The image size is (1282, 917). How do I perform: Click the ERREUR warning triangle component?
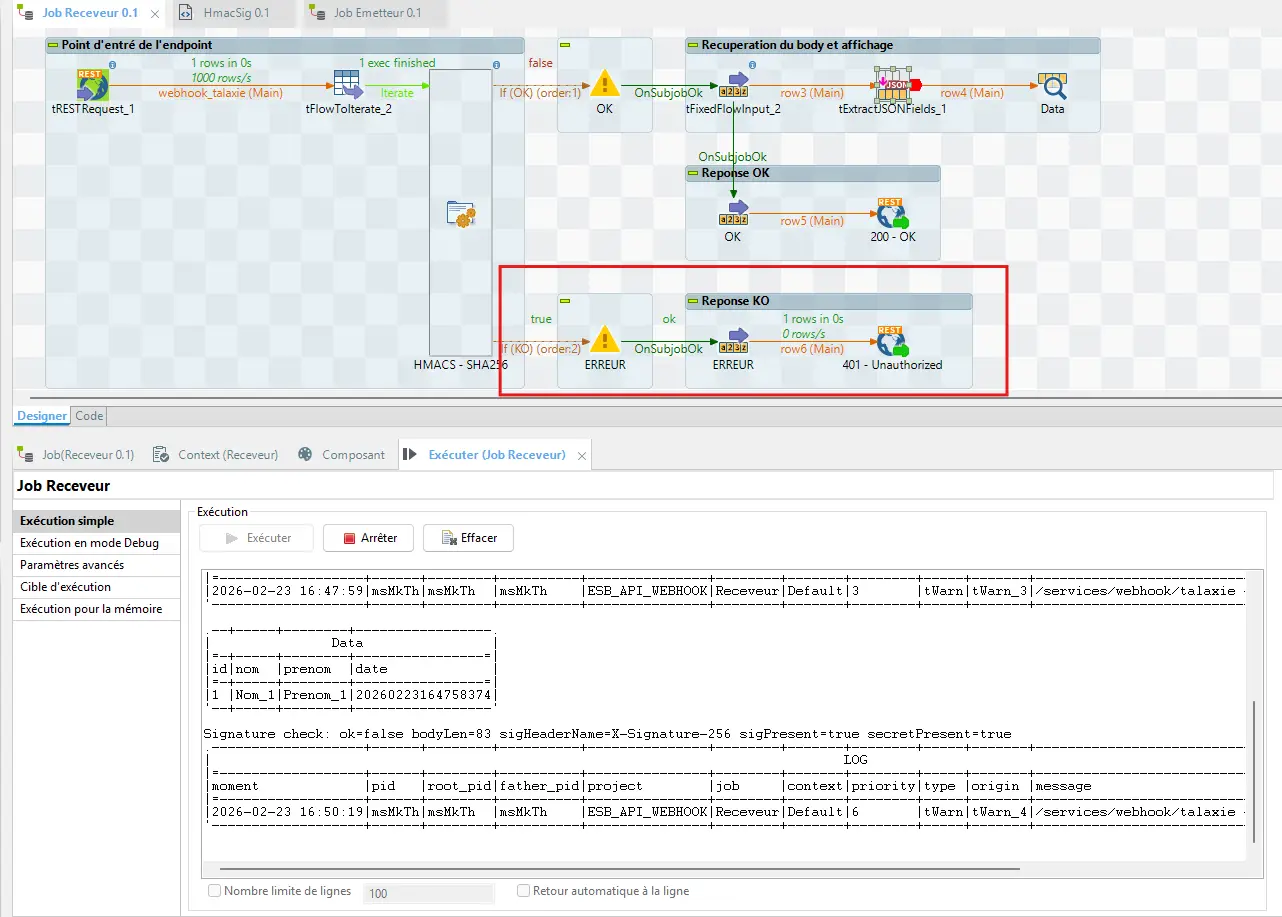604,340
